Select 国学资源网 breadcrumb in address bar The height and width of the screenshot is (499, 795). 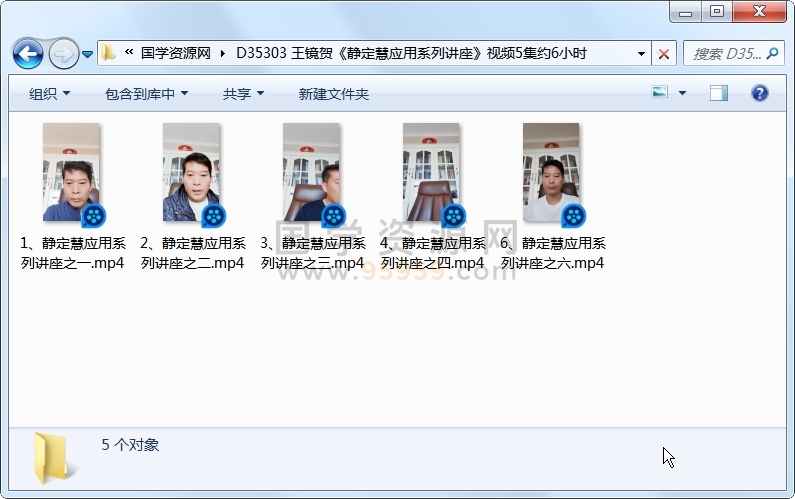[x=175, y=53]
